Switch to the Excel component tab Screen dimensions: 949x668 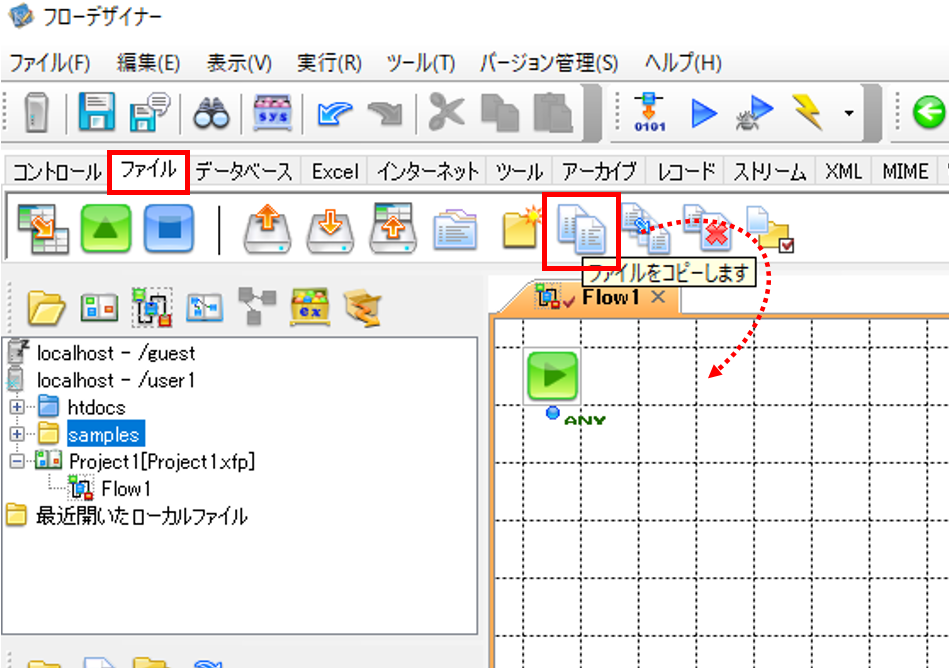click(x=335, y=171)
